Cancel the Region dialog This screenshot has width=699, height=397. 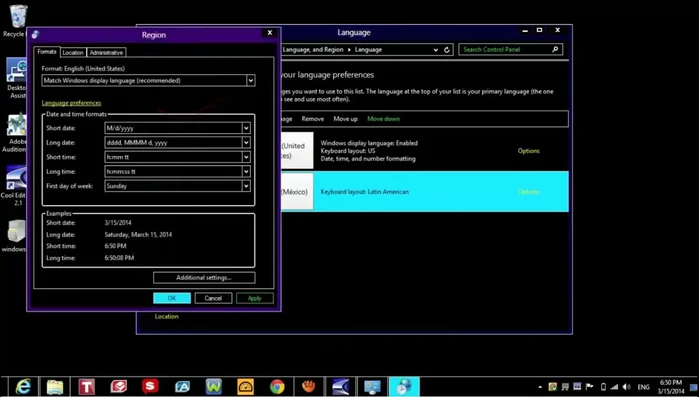213,298
